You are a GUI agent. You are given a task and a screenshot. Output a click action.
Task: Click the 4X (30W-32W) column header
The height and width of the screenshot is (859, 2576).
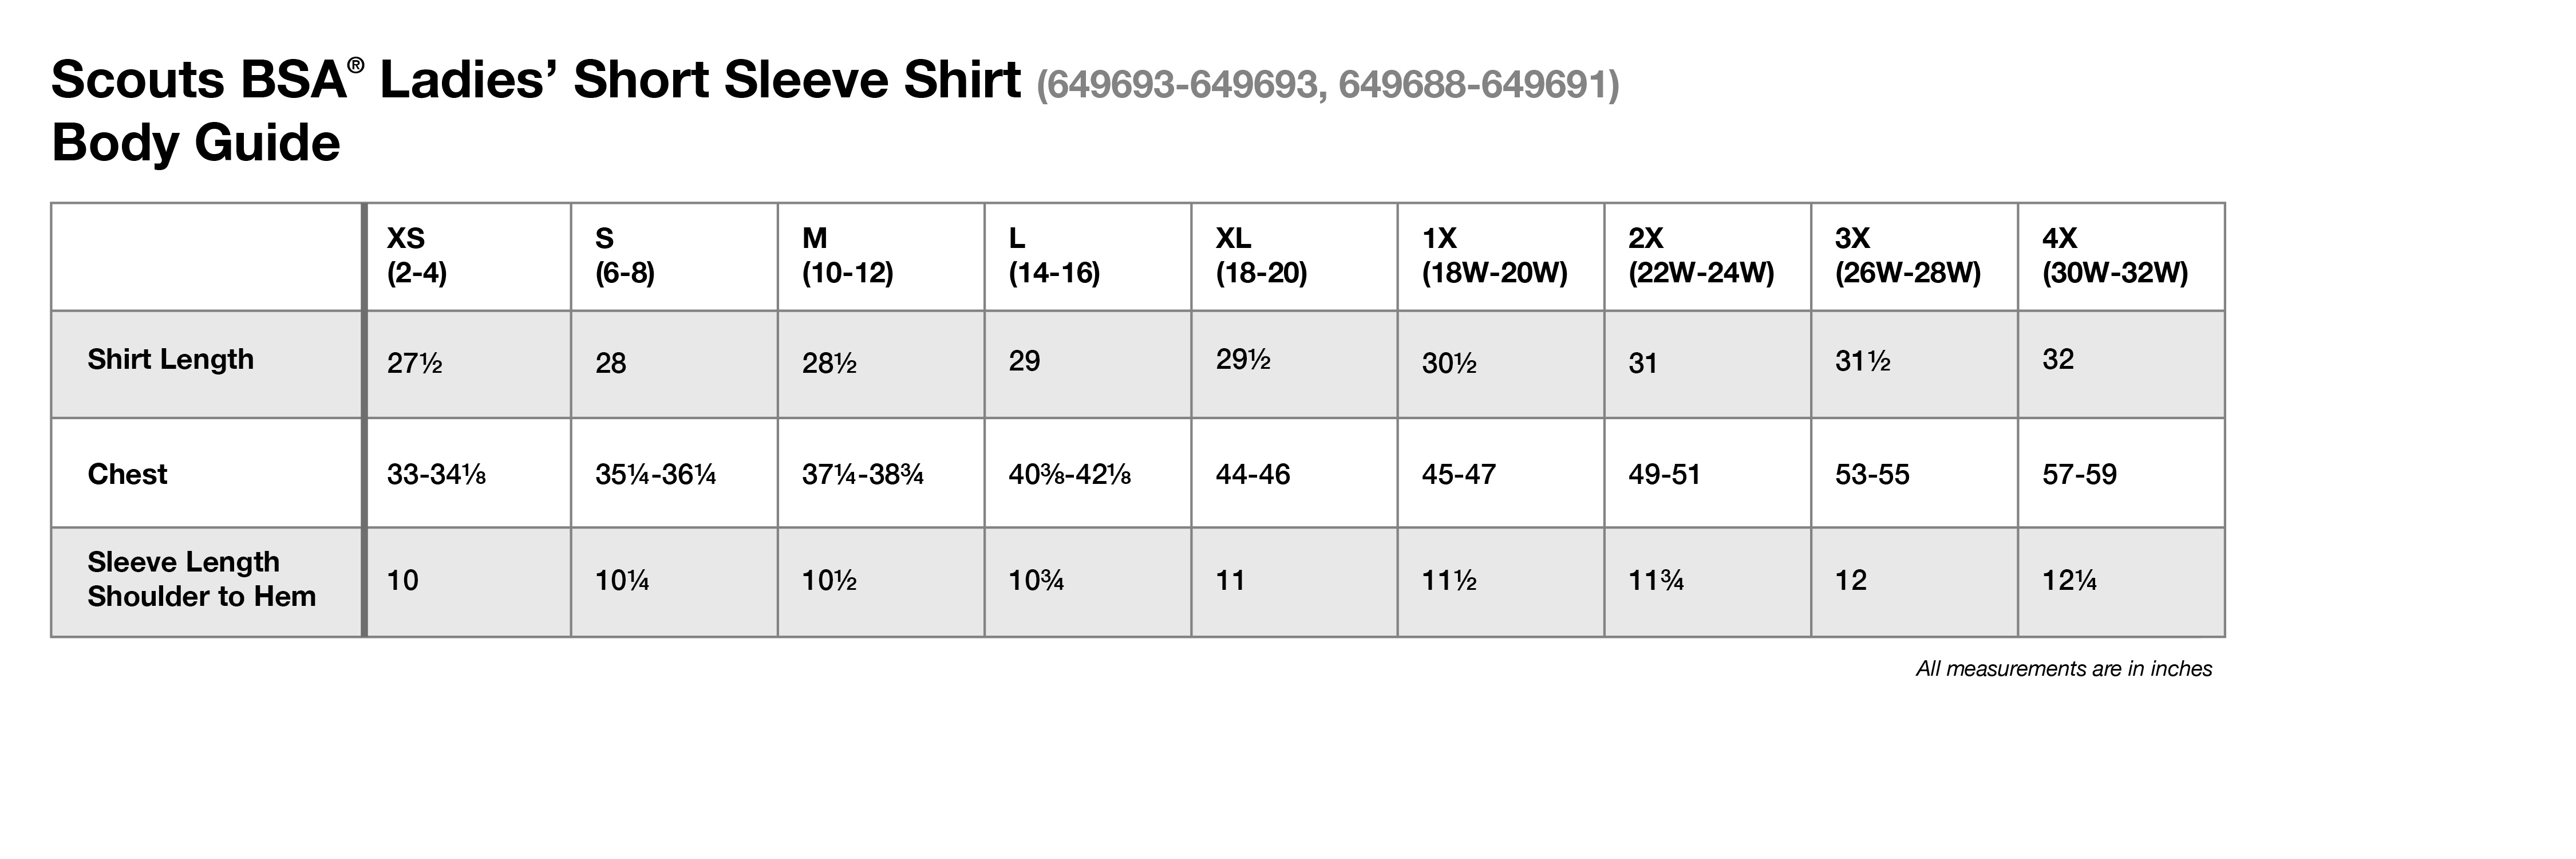point(2121,257)
